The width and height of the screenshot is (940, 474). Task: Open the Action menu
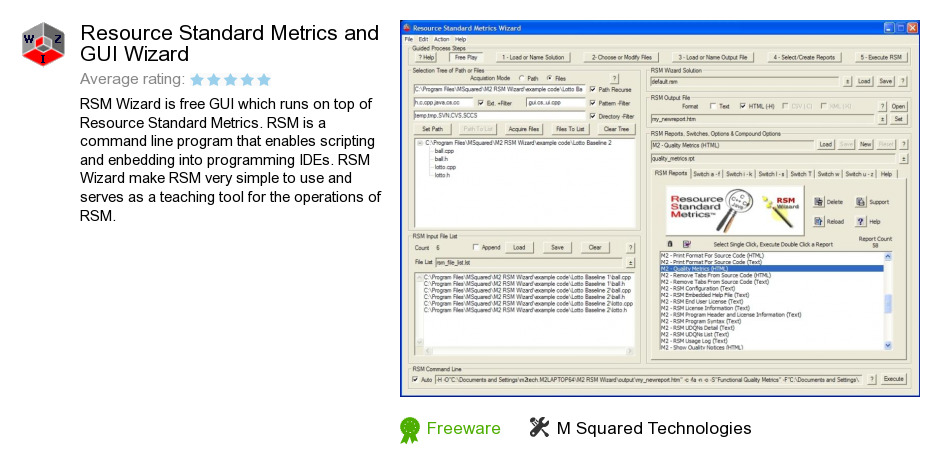442,39
